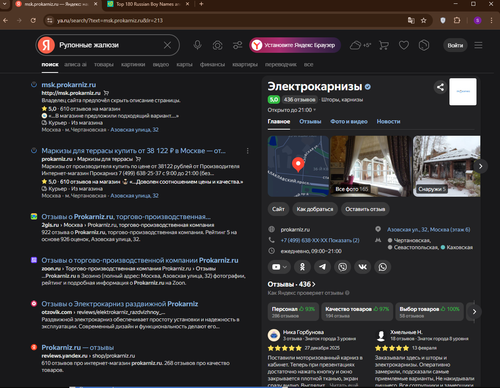Show more review category chips arrow
Image resolution: width=500 pixels, height=388 pixels.
474,312
